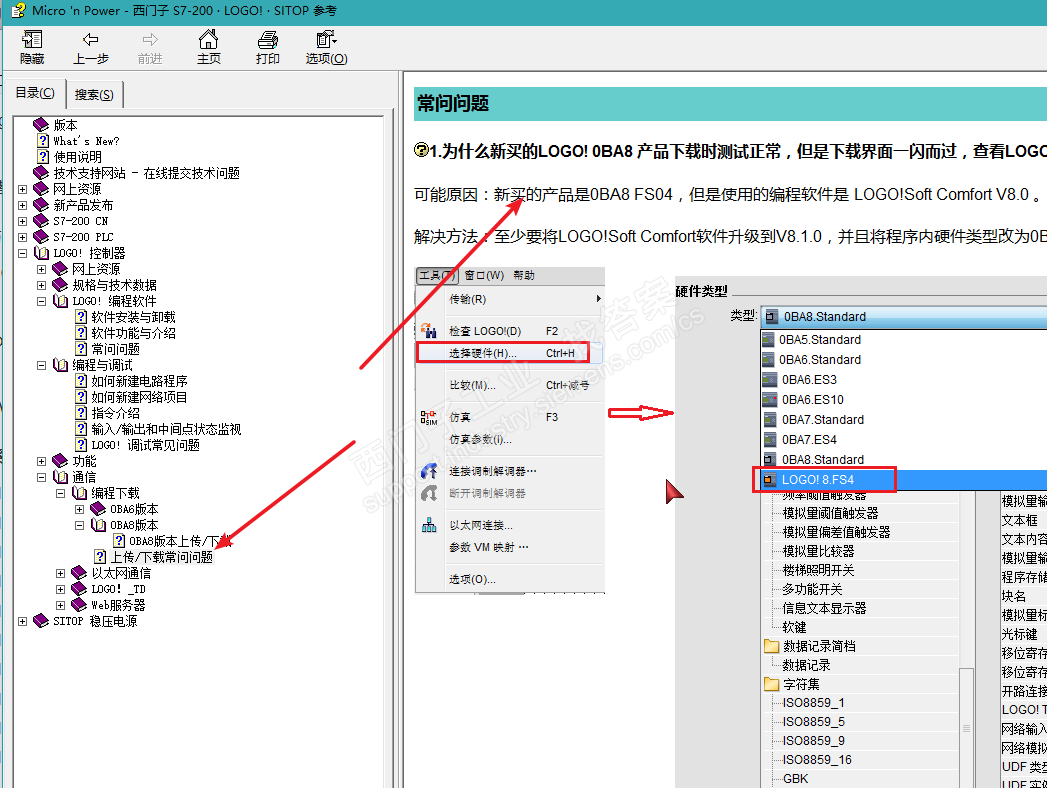Click the S7-200 CN book icon

[x=41, y=221]
